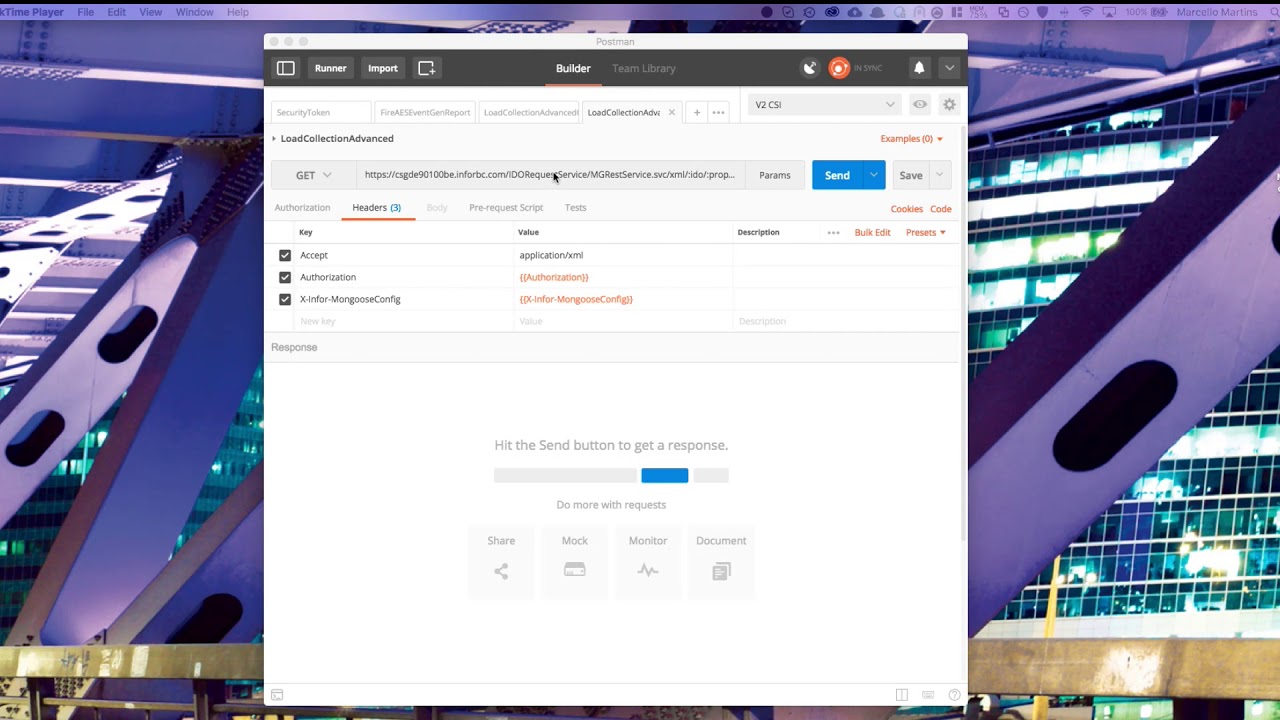The image size is (1280, 720).
Task: Open the Save button dropdown arrow
Action: point(940,175)
